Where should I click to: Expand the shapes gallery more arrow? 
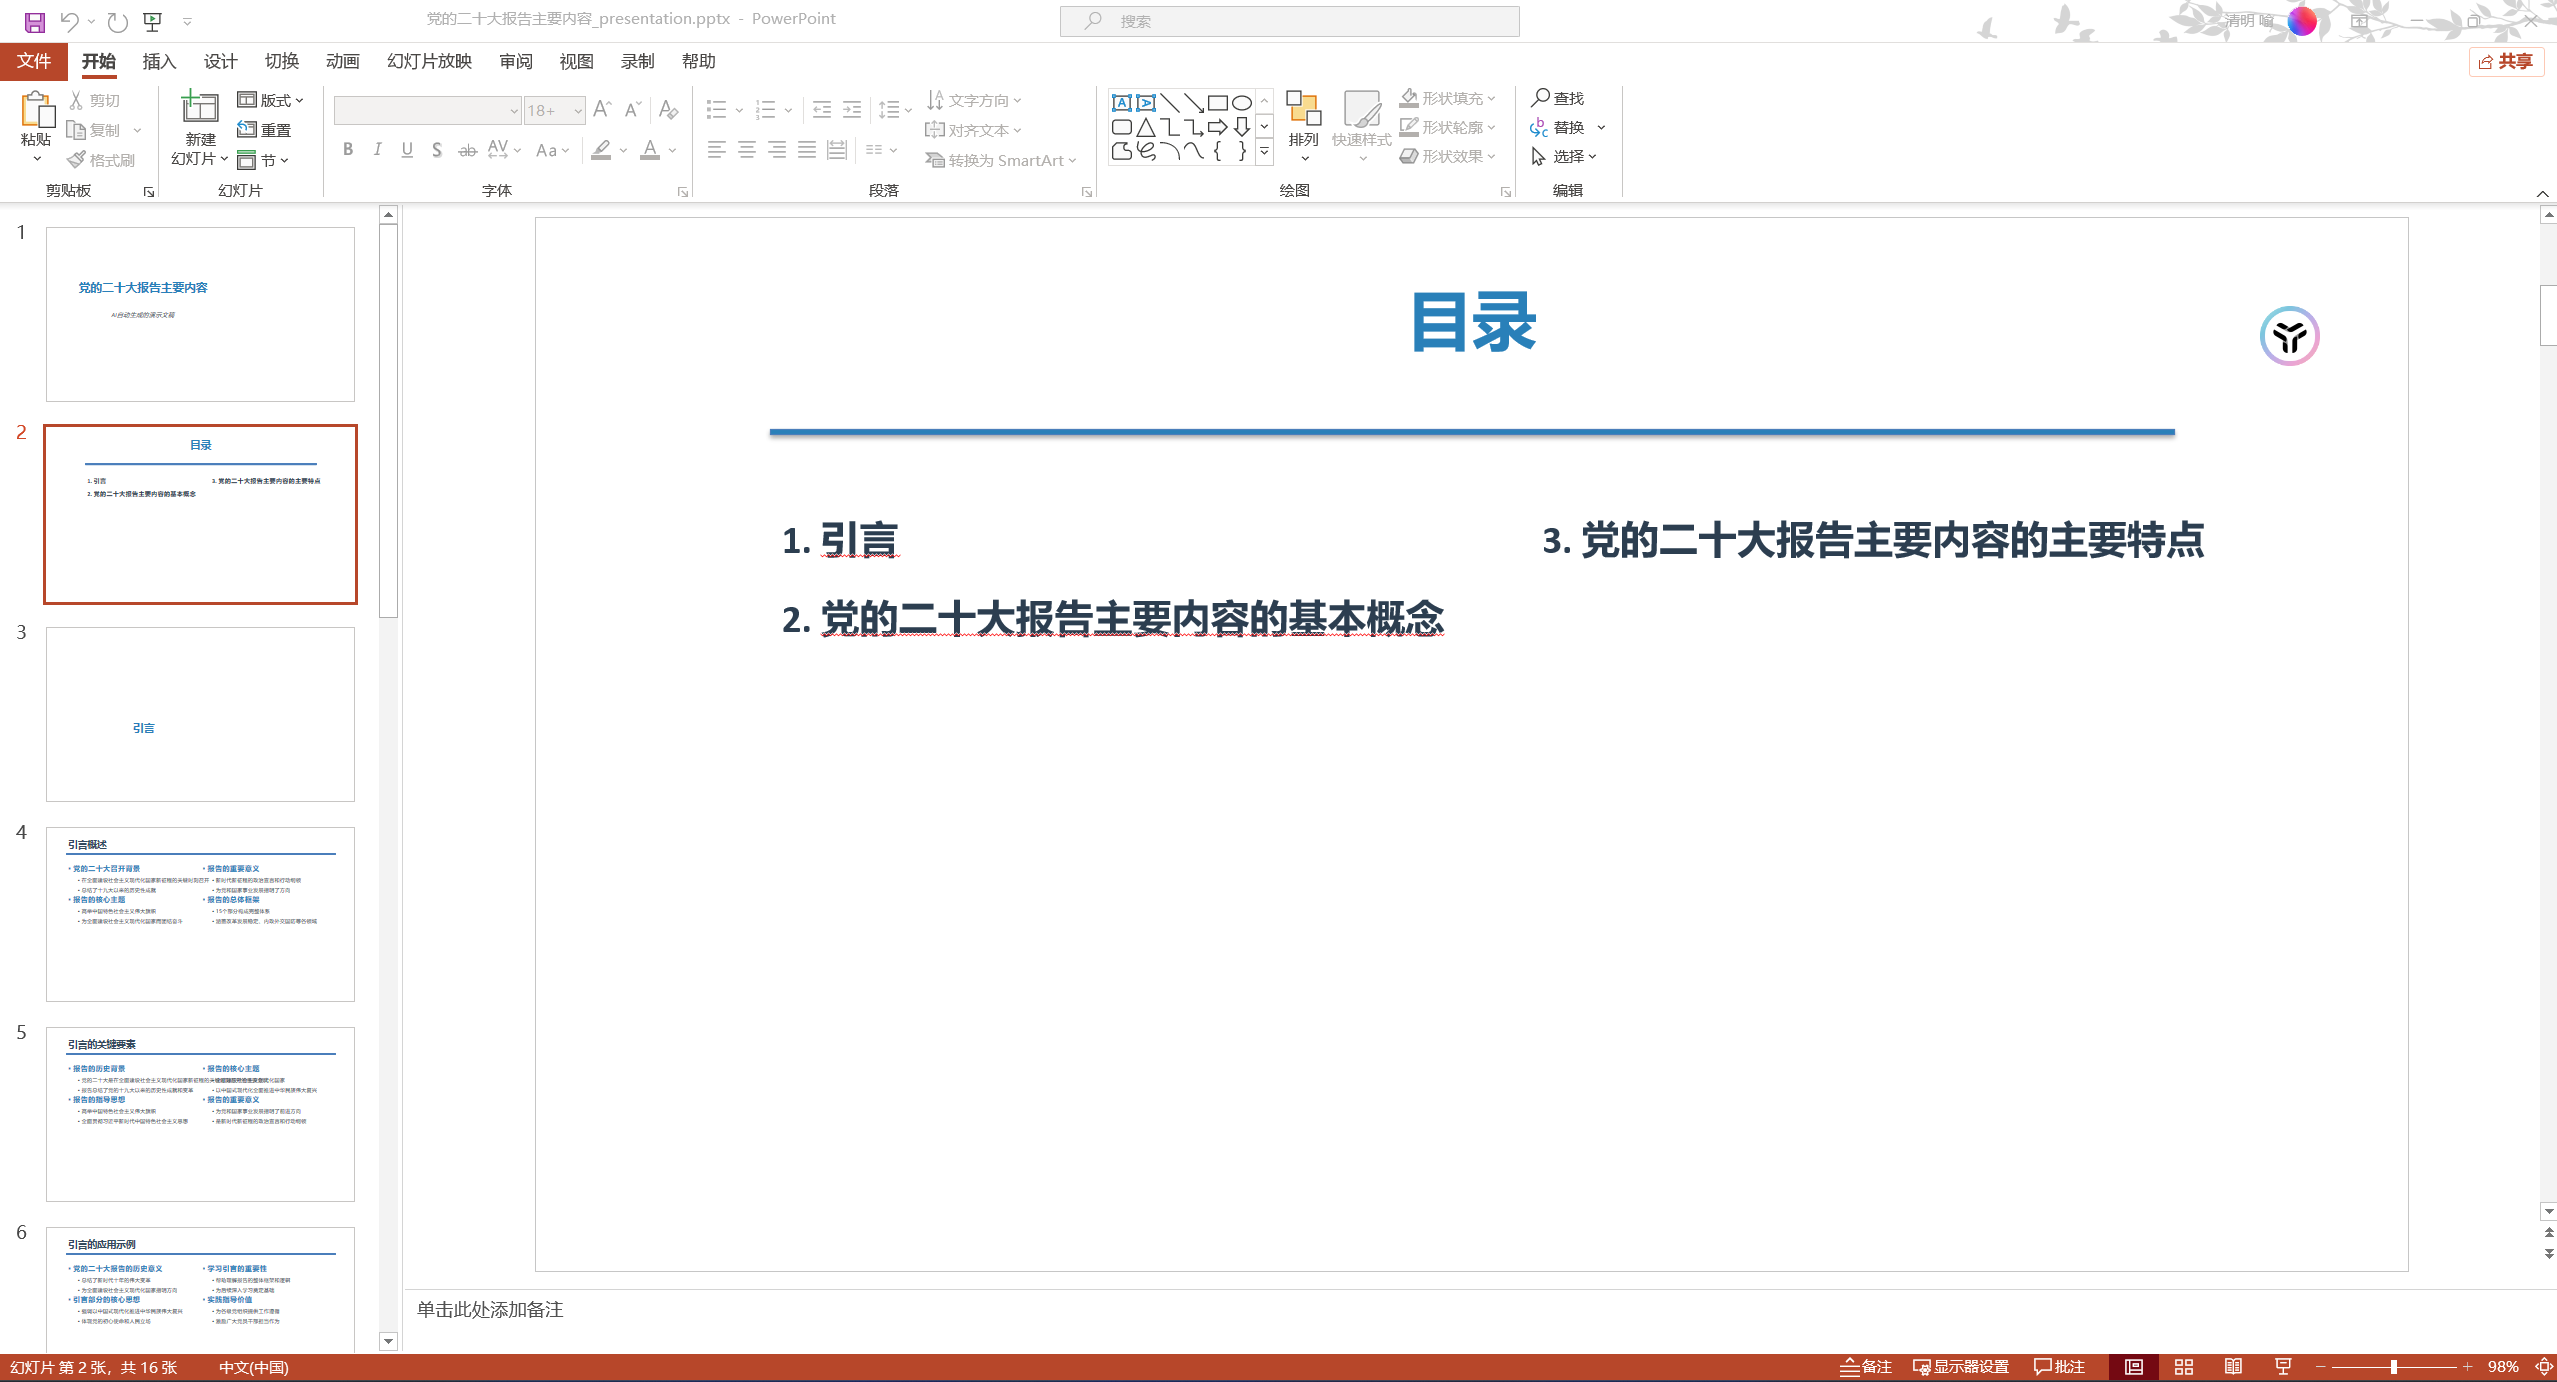pyautogui.click(x=1264, y=152)
